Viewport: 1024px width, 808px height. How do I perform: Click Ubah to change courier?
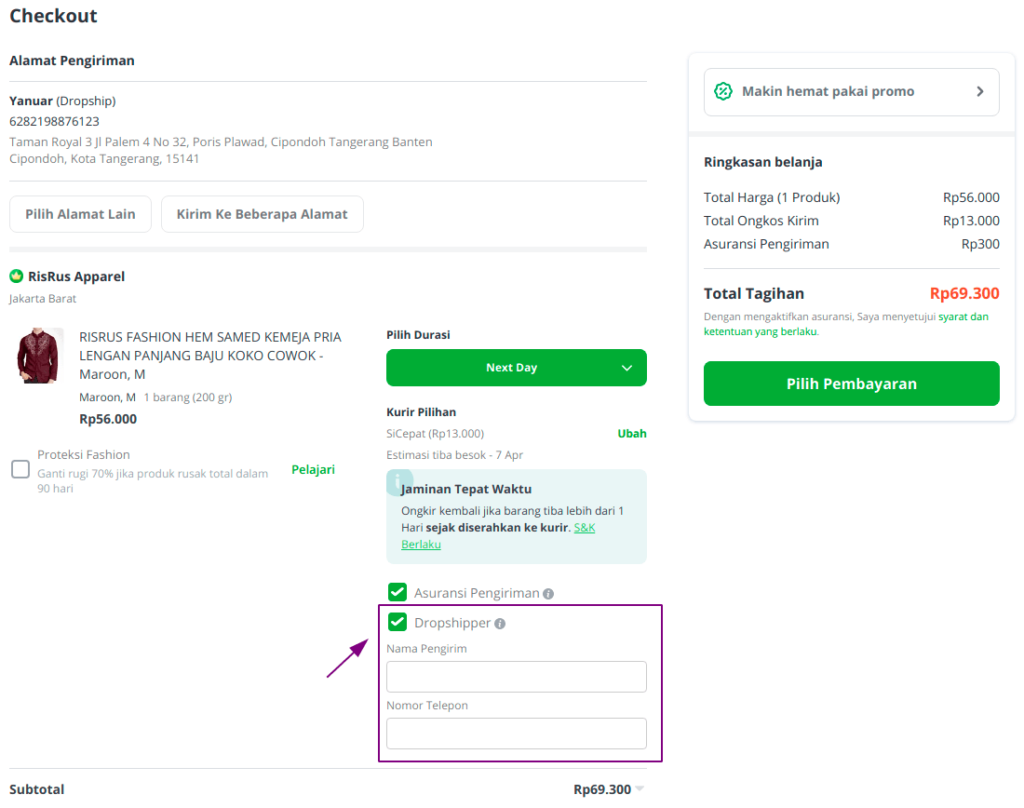point(632,434)
